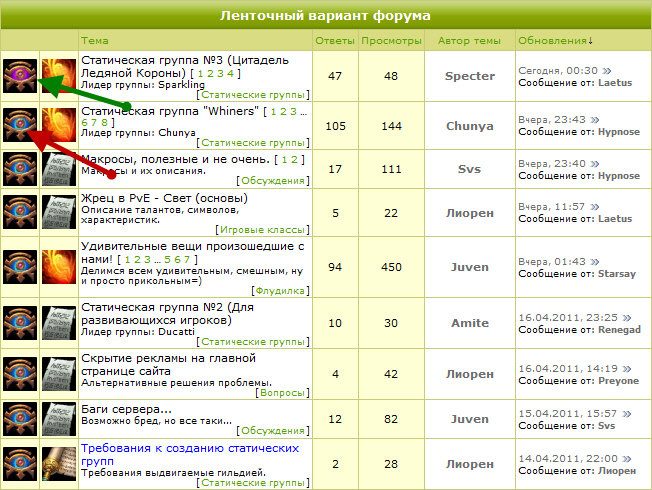Image resolution: width=652 pixels, height=490 pixels.
Task: Sort by the Ответы column header
Action: 334,41
